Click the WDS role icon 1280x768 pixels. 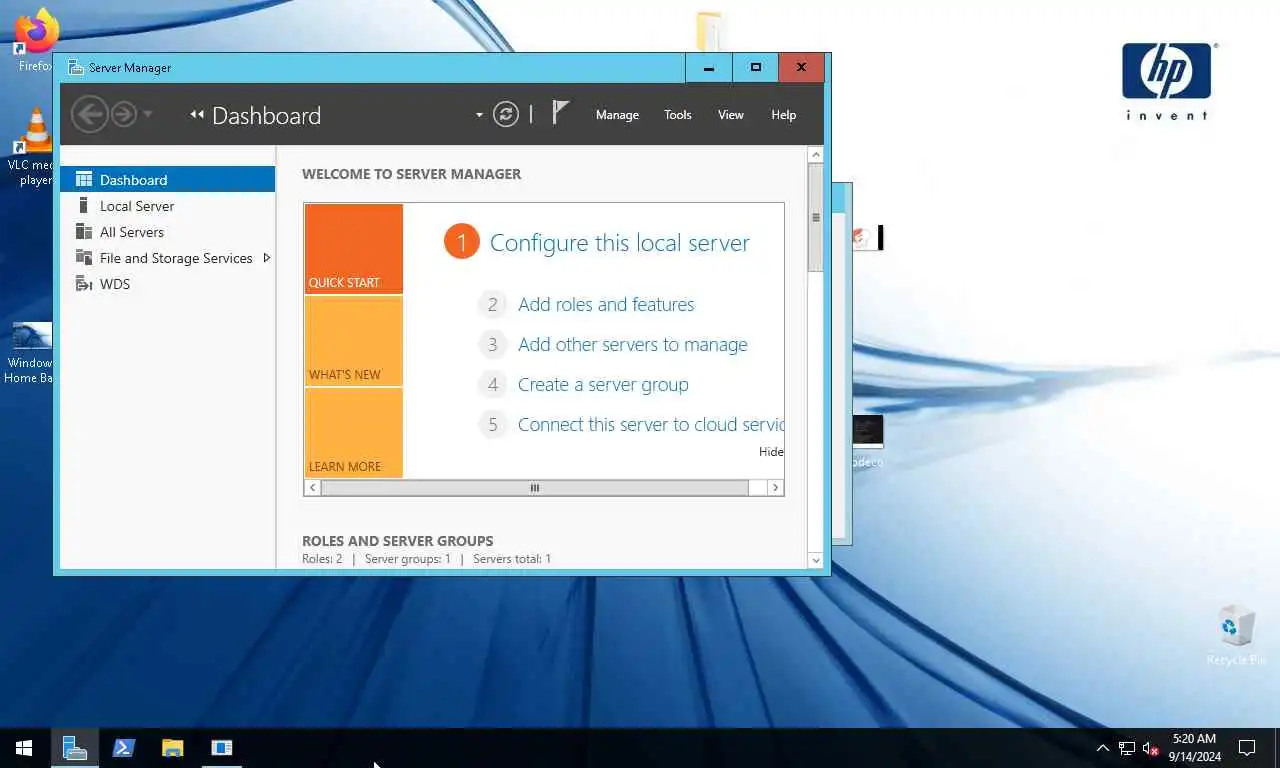pos(84,284)
